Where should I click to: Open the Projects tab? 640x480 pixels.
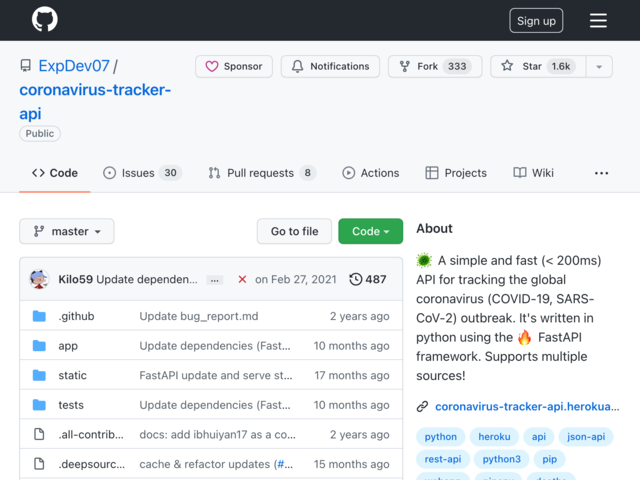(456, 173)
